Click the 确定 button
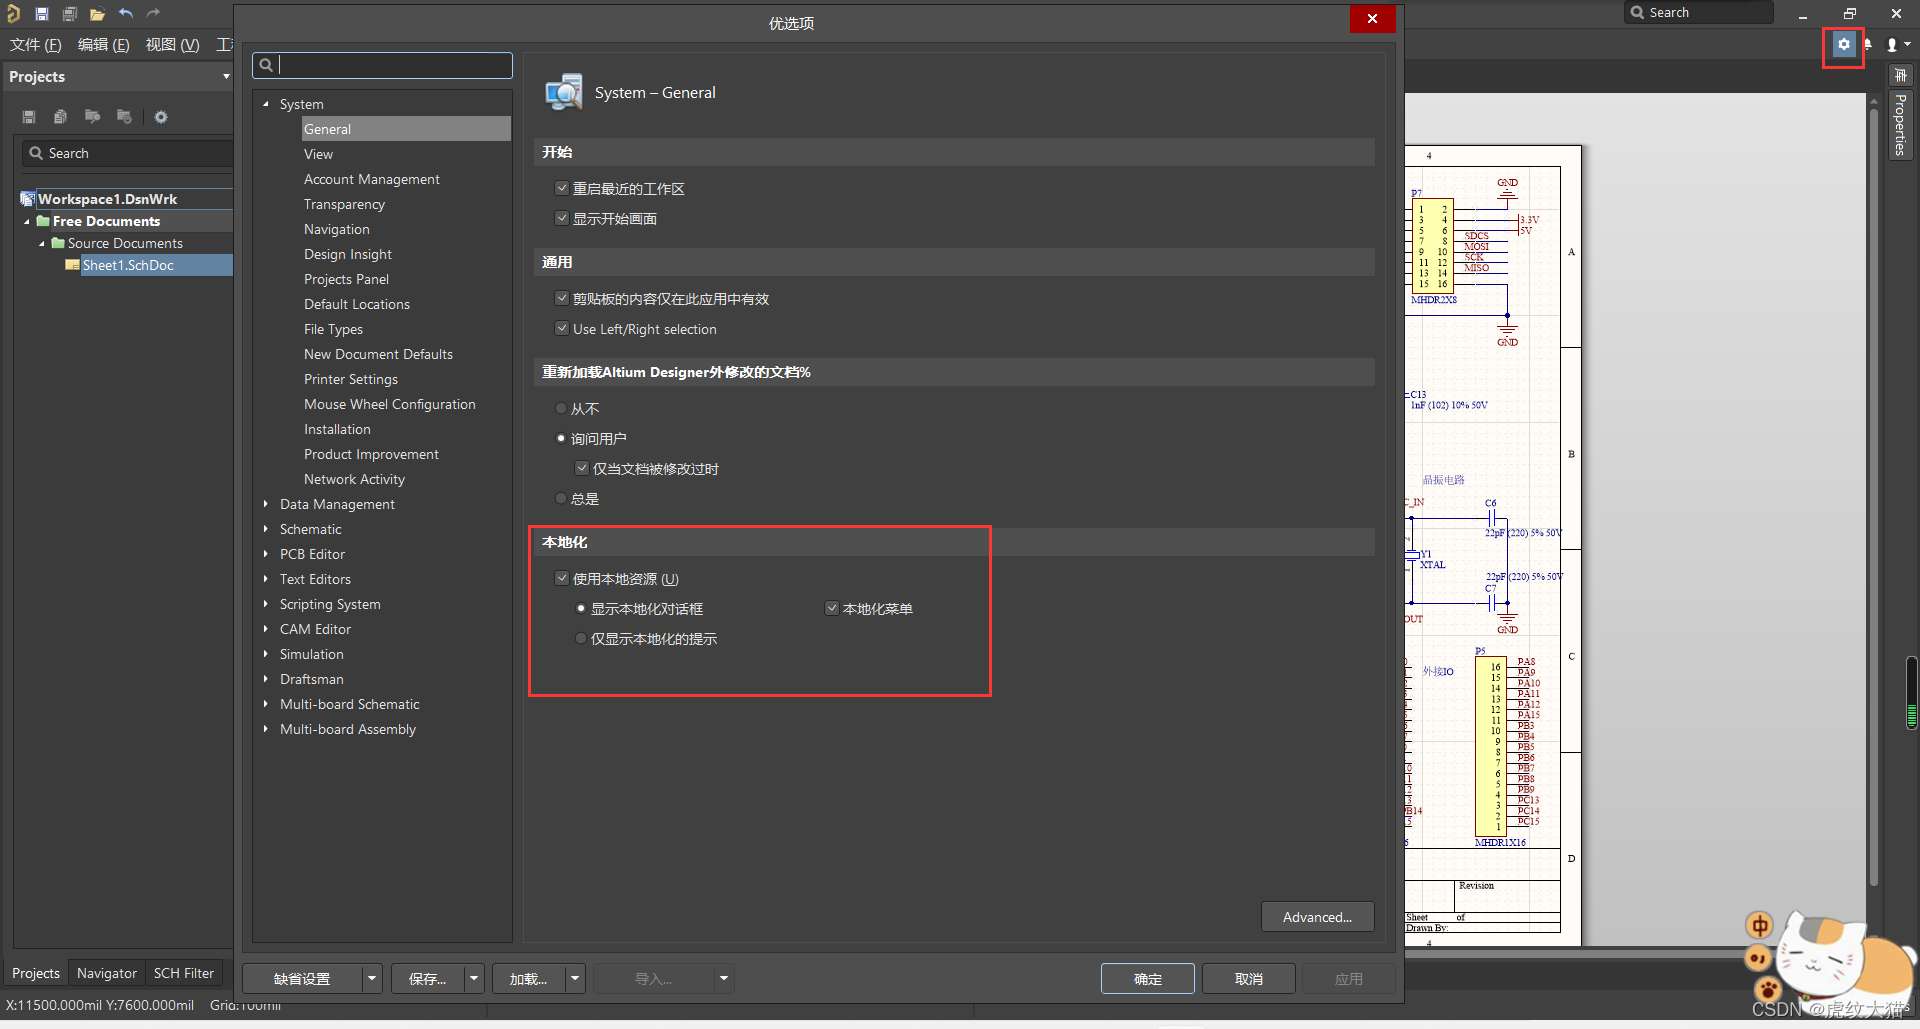Viewport: 1920px width, 1029px height. click(1148, 979)
